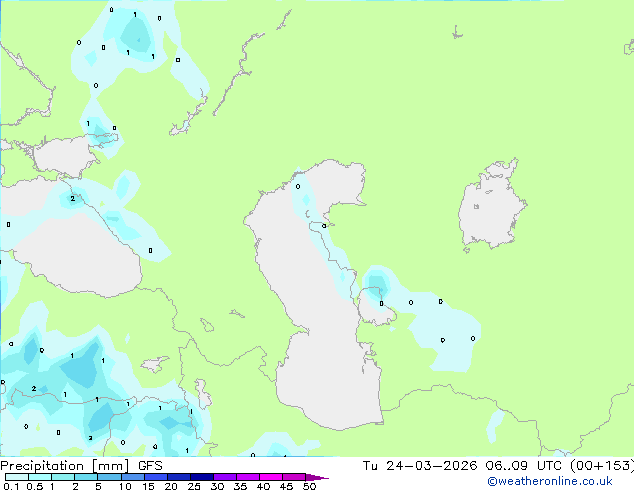Click the 15–20 mm legend color swatch

156,477
